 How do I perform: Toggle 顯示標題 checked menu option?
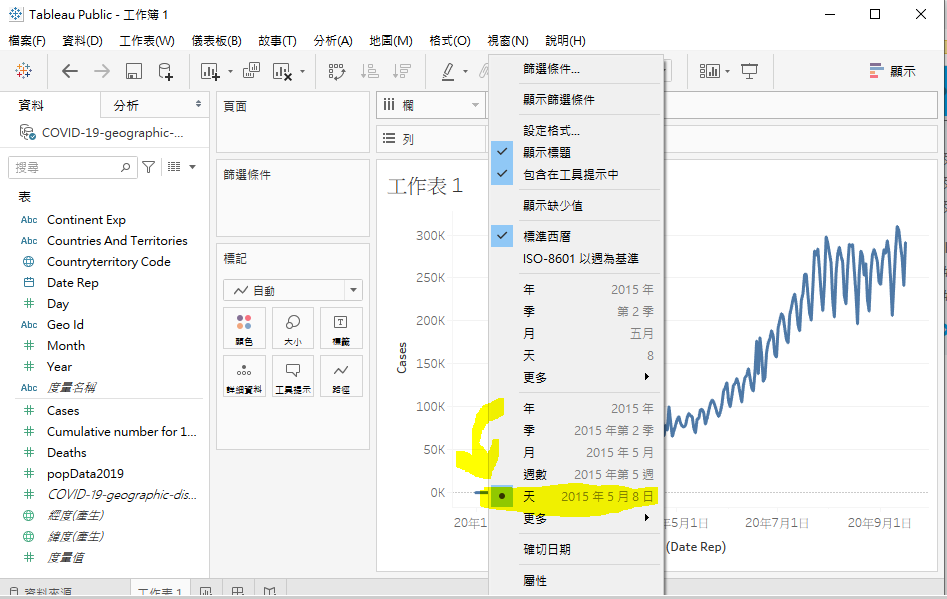(x=576, y=152)
